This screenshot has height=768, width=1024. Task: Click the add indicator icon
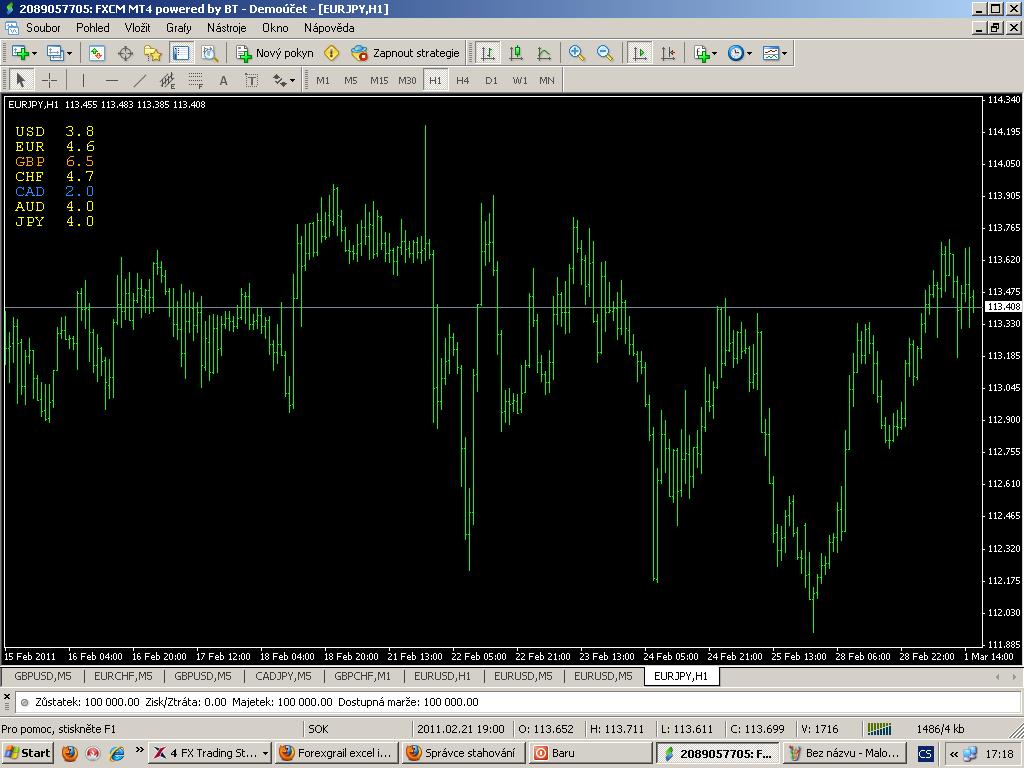pyautogui.click(x=701, y=53)
